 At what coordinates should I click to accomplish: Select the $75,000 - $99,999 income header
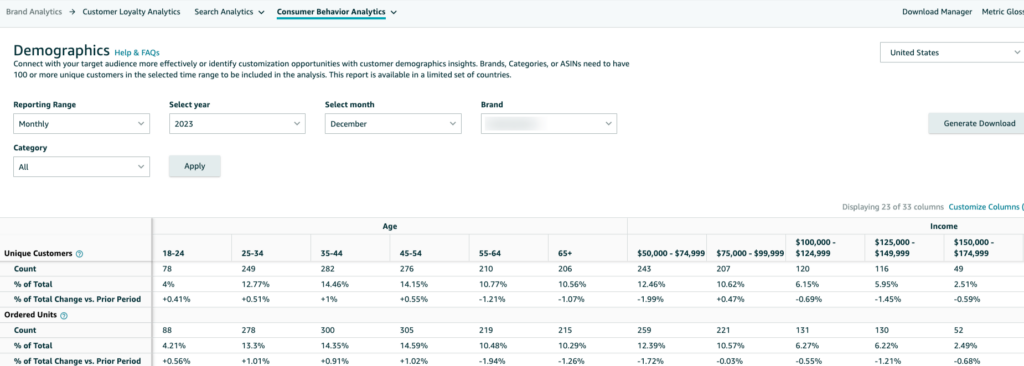pyautogui.click(x=750, y=253)
